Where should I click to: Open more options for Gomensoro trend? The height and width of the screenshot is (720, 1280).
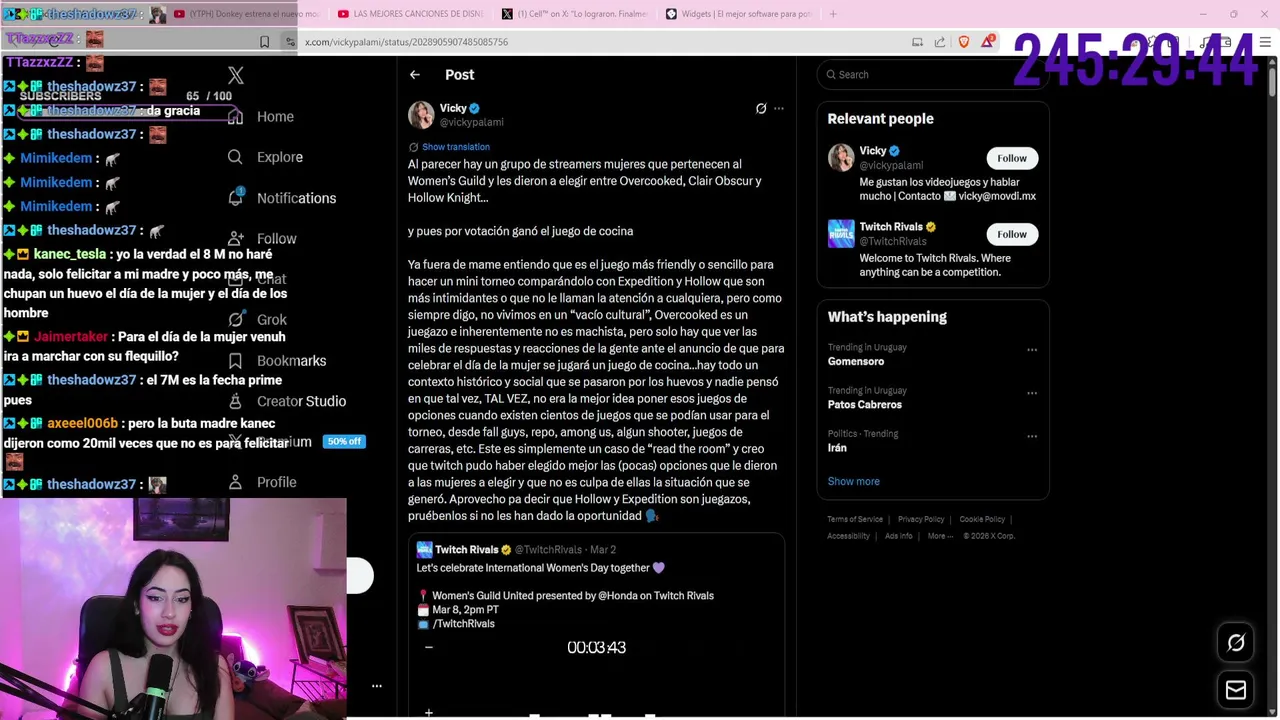tap(1032, 350)
